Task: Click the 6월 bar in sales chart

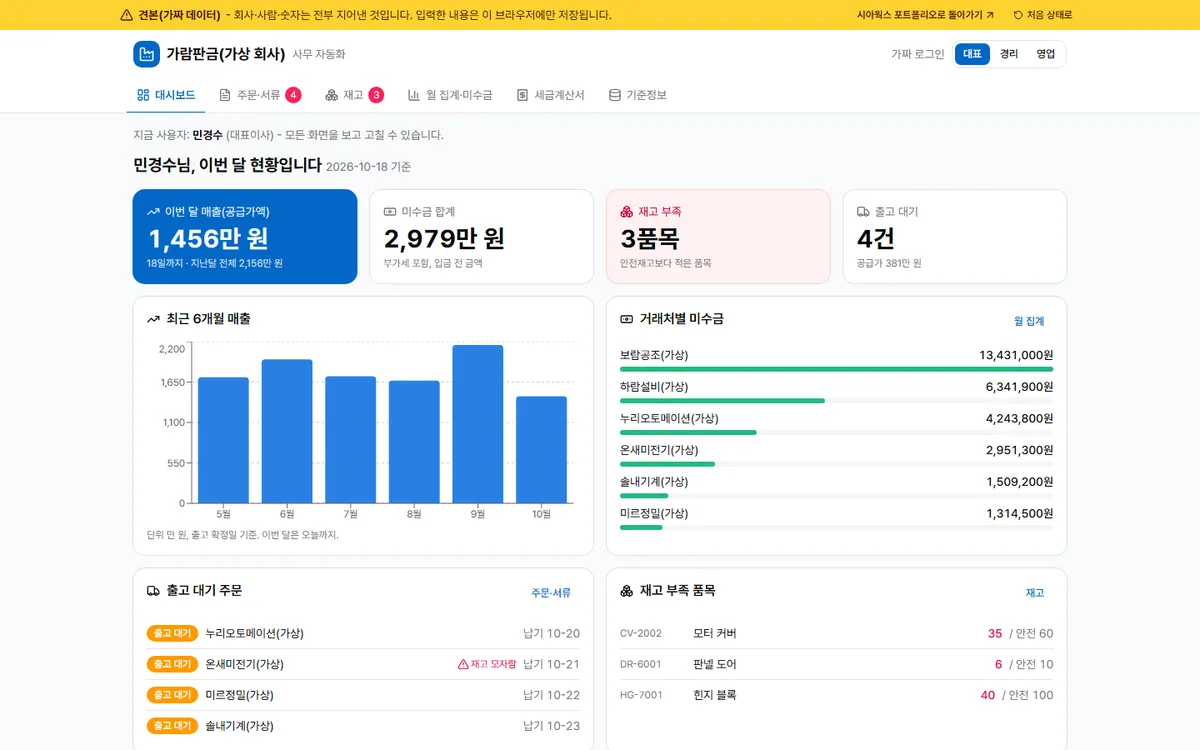Action: (287, 431)
